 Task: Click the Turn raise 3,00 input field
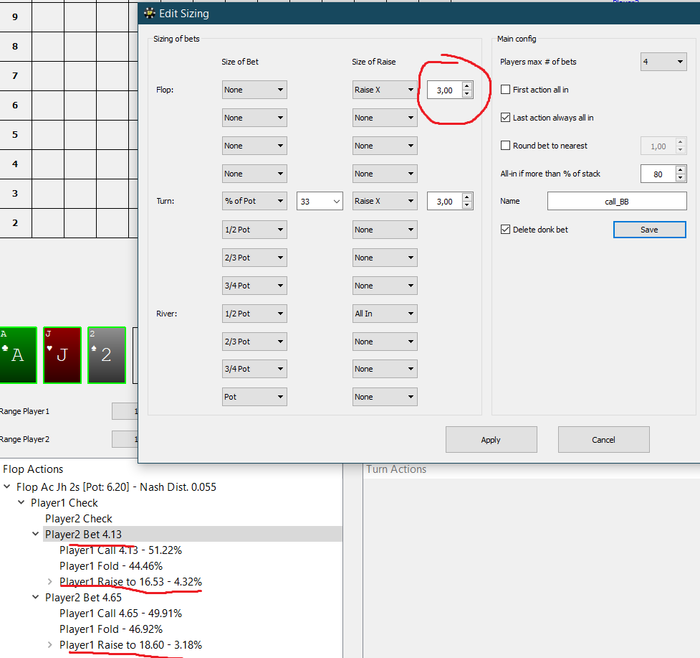click(x=445, y=201)
